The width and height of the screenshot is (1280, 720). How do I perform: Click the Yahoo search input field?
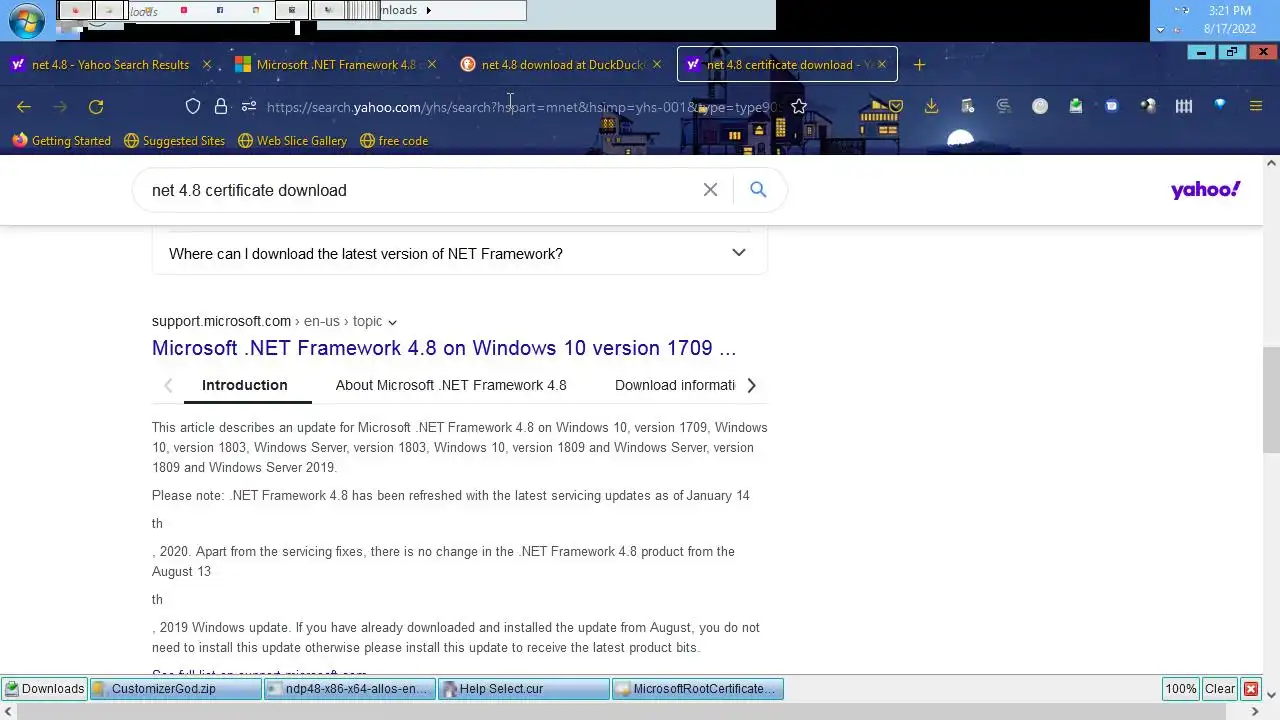click(x=420, y=190)
